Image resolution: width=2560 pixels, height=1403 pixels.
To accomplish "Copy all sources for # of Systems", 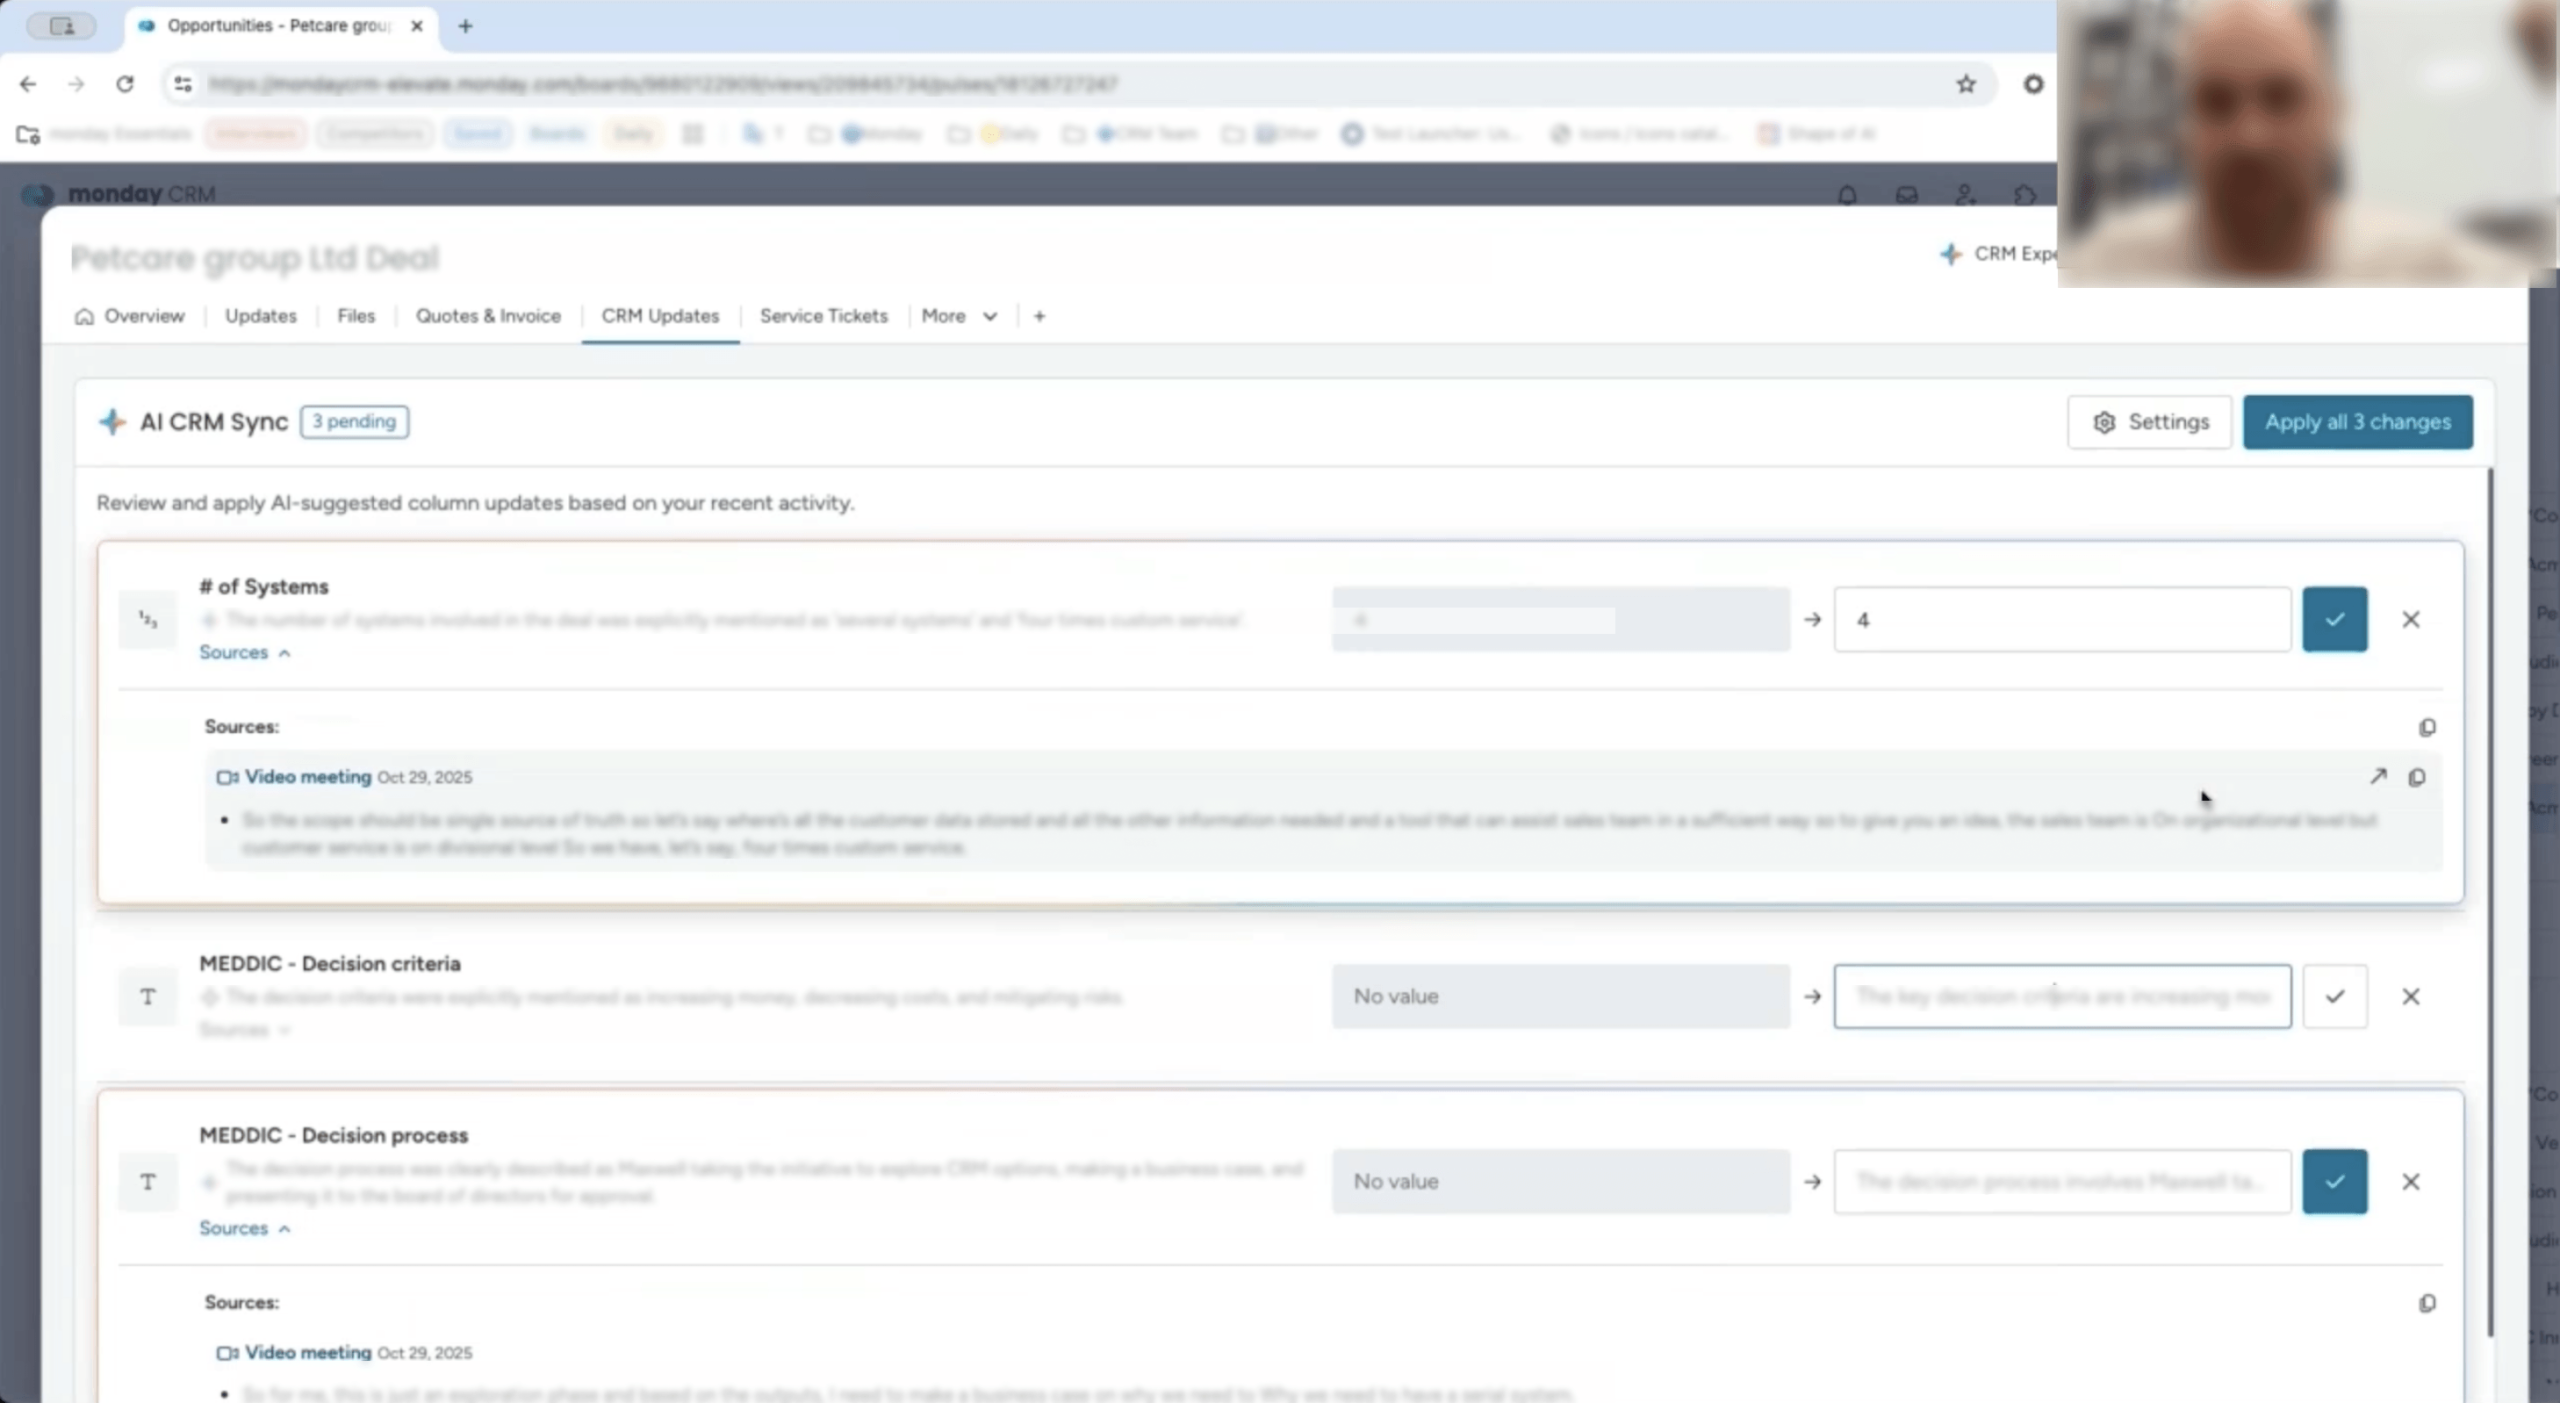I will 2427,727.
